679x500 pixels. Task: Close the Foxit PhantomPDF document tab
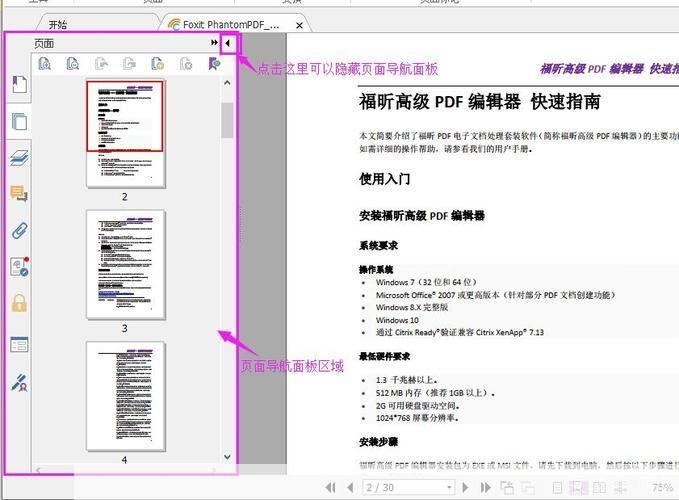(299, 26)
